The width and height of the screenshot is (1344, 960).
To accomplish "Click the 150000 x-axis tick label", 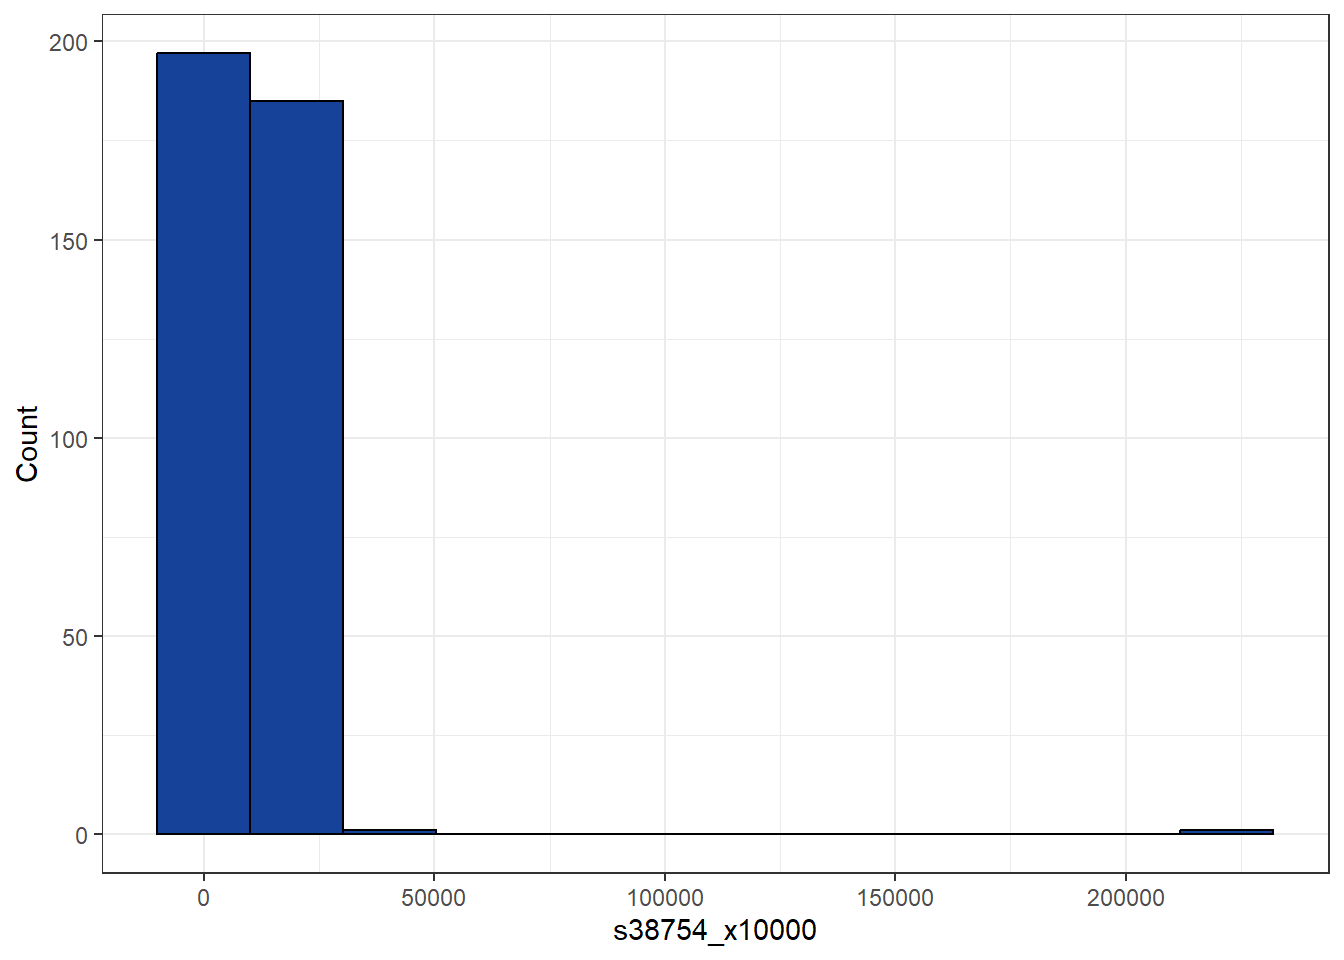I will pyautogui.click(x=895, y=898).
